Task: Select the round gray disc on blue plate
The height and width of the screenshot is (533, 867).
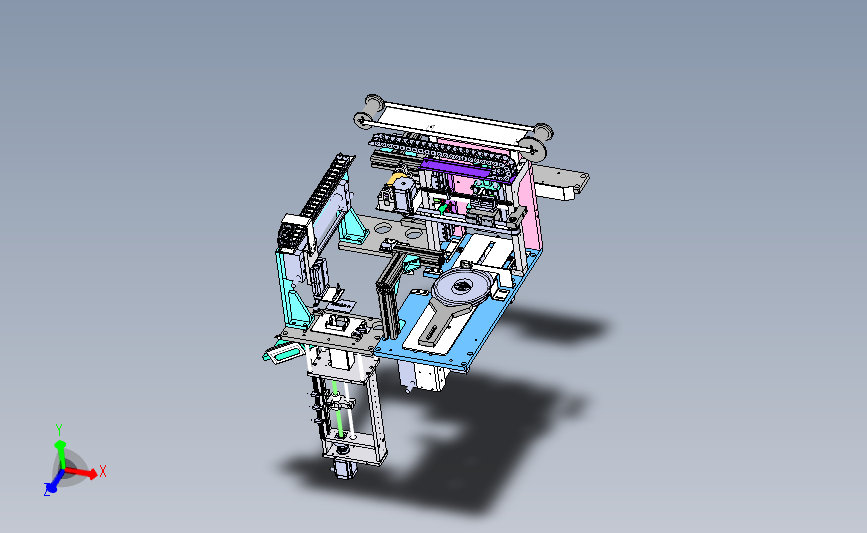Action: pyautogui.click(x=462, y=288)
